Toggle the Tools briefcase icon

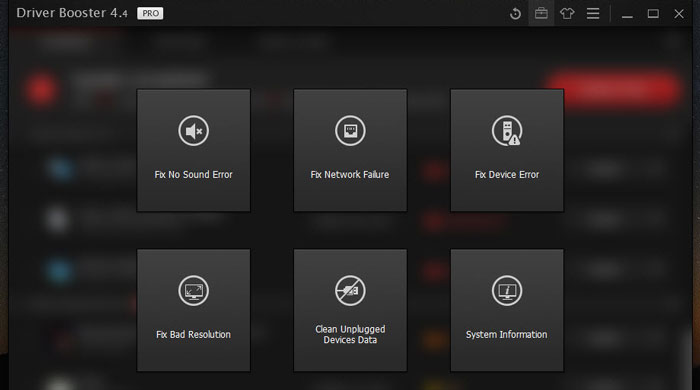[541, 13]
